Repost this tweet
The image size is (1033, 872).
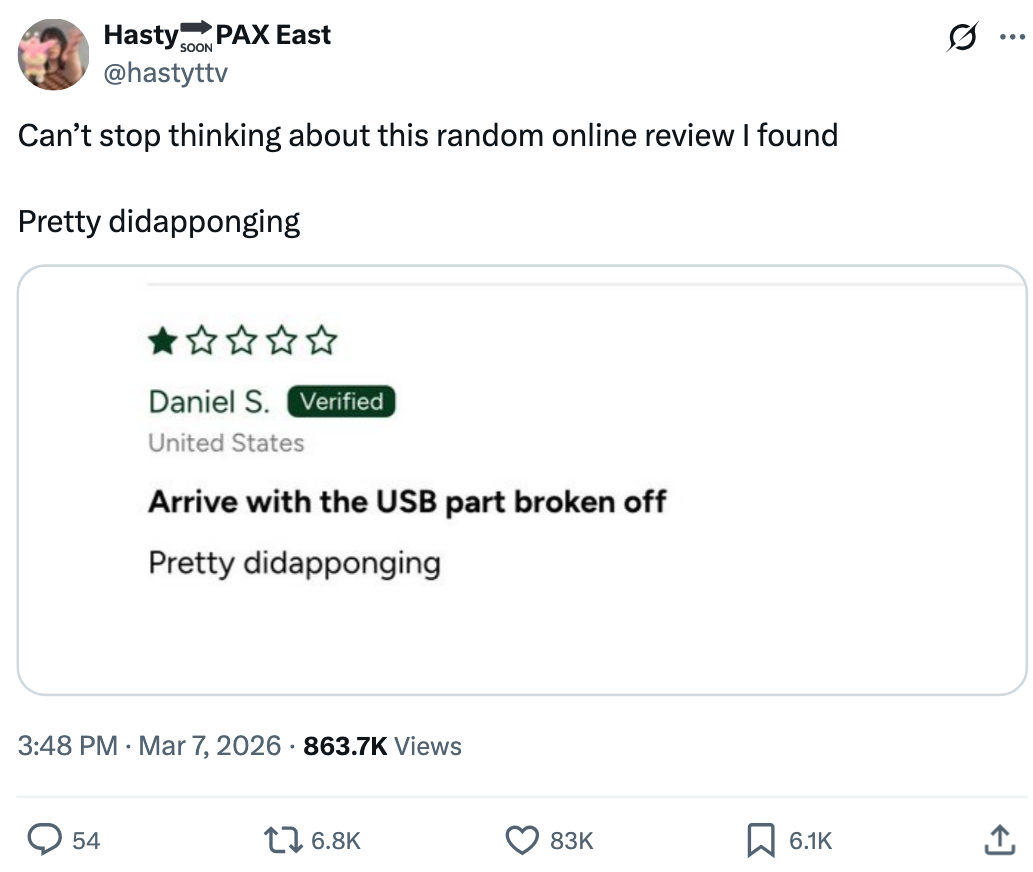click(x=283, y=840)
